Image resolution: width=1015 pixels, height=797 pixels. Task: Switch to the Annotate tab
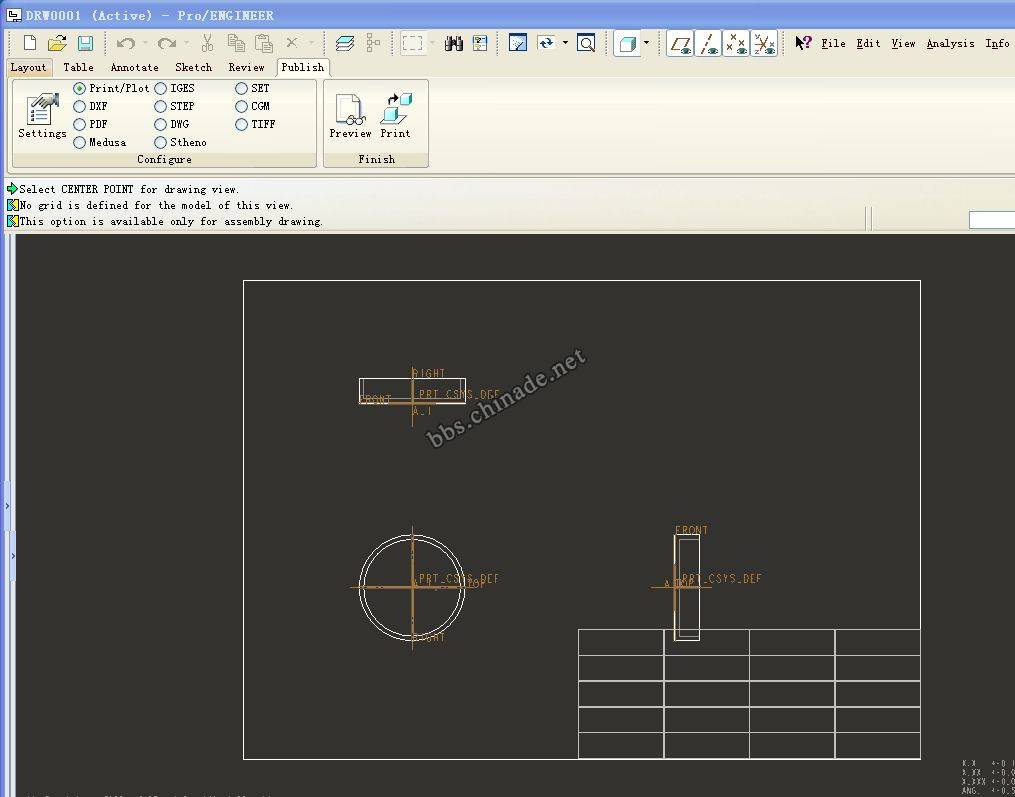(x=134, y=67)
